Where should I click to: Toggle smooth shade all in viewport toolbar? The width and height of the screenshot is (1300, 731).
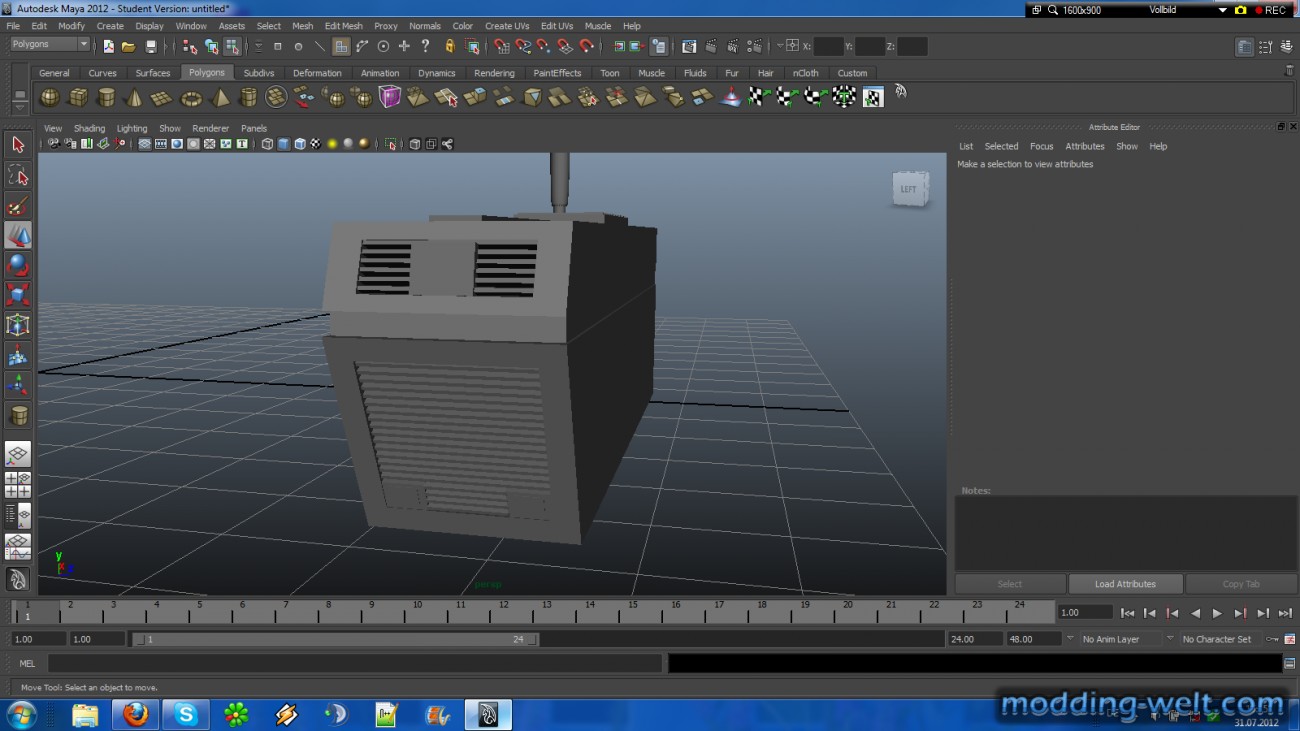point(284,144)
